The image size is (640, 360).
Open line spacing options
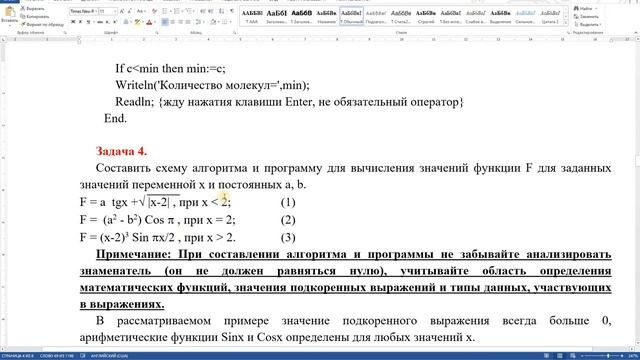click(x=200, y=22)
